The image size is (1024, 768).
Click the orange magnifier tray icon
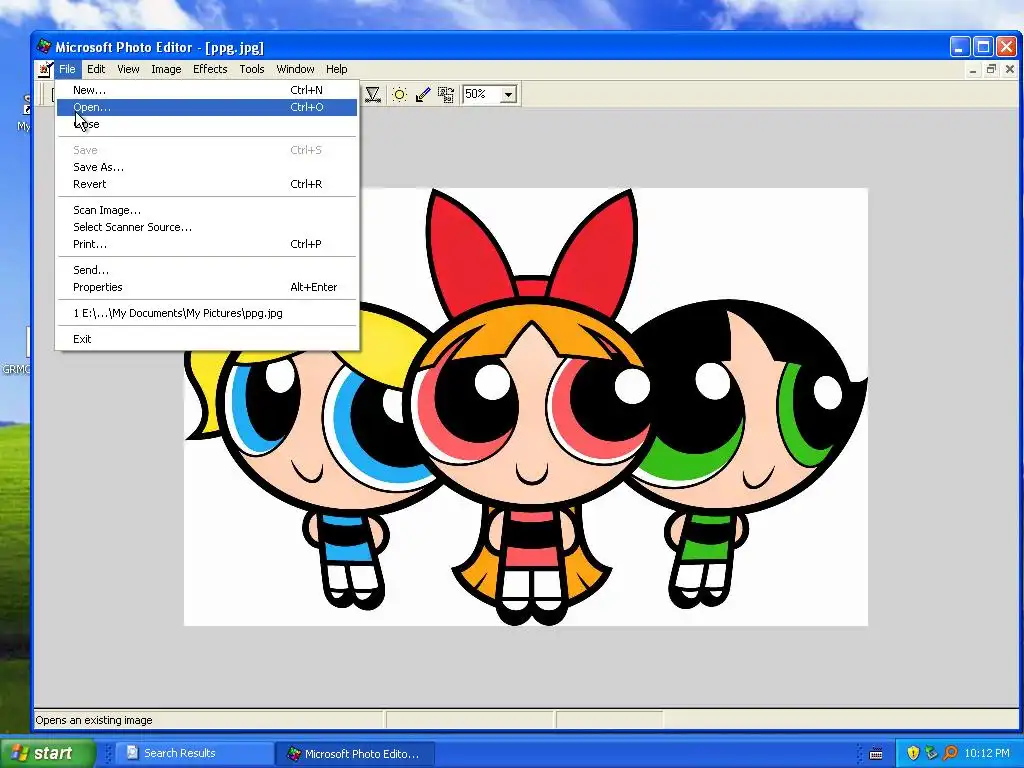(x=950, y=753)
